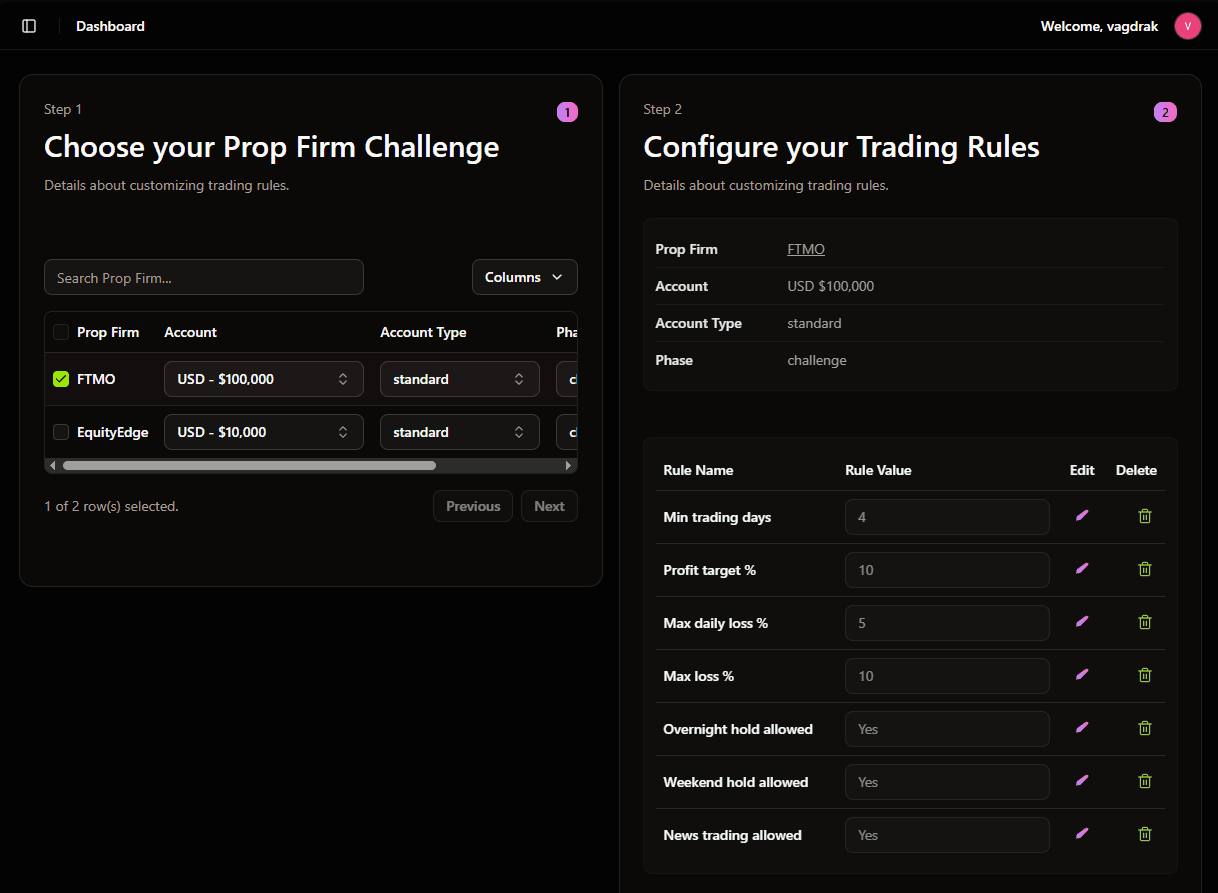Toggle the sidebar panel icon
Screen dimensions: 1218x893
[29, 26]
